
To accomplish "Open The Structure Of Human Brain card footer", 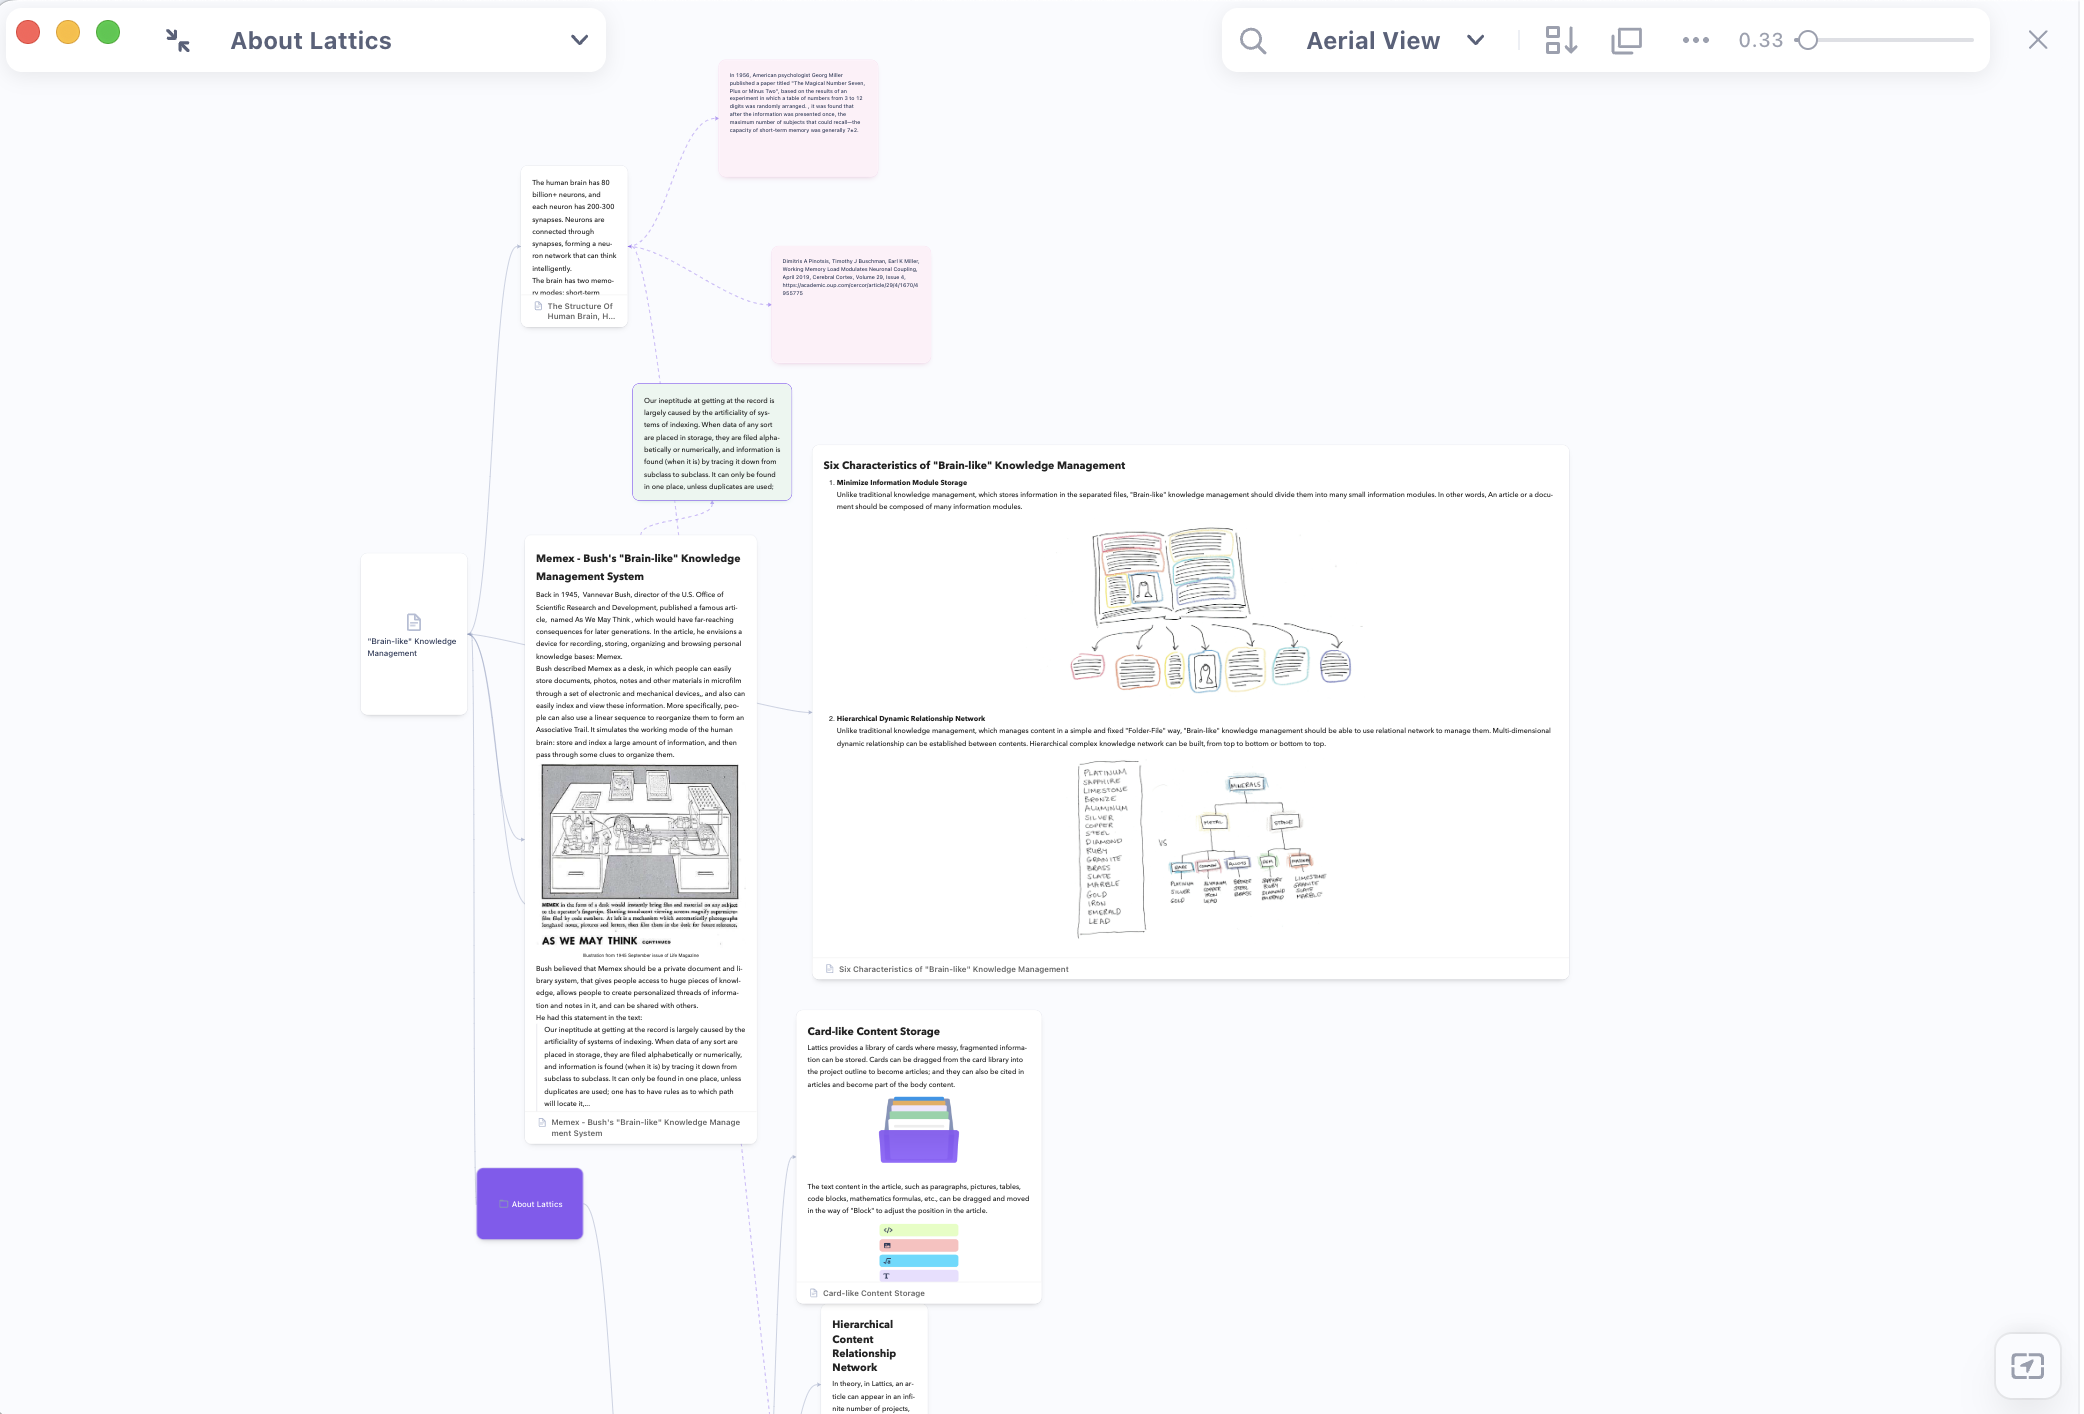I will coord(575,311).
